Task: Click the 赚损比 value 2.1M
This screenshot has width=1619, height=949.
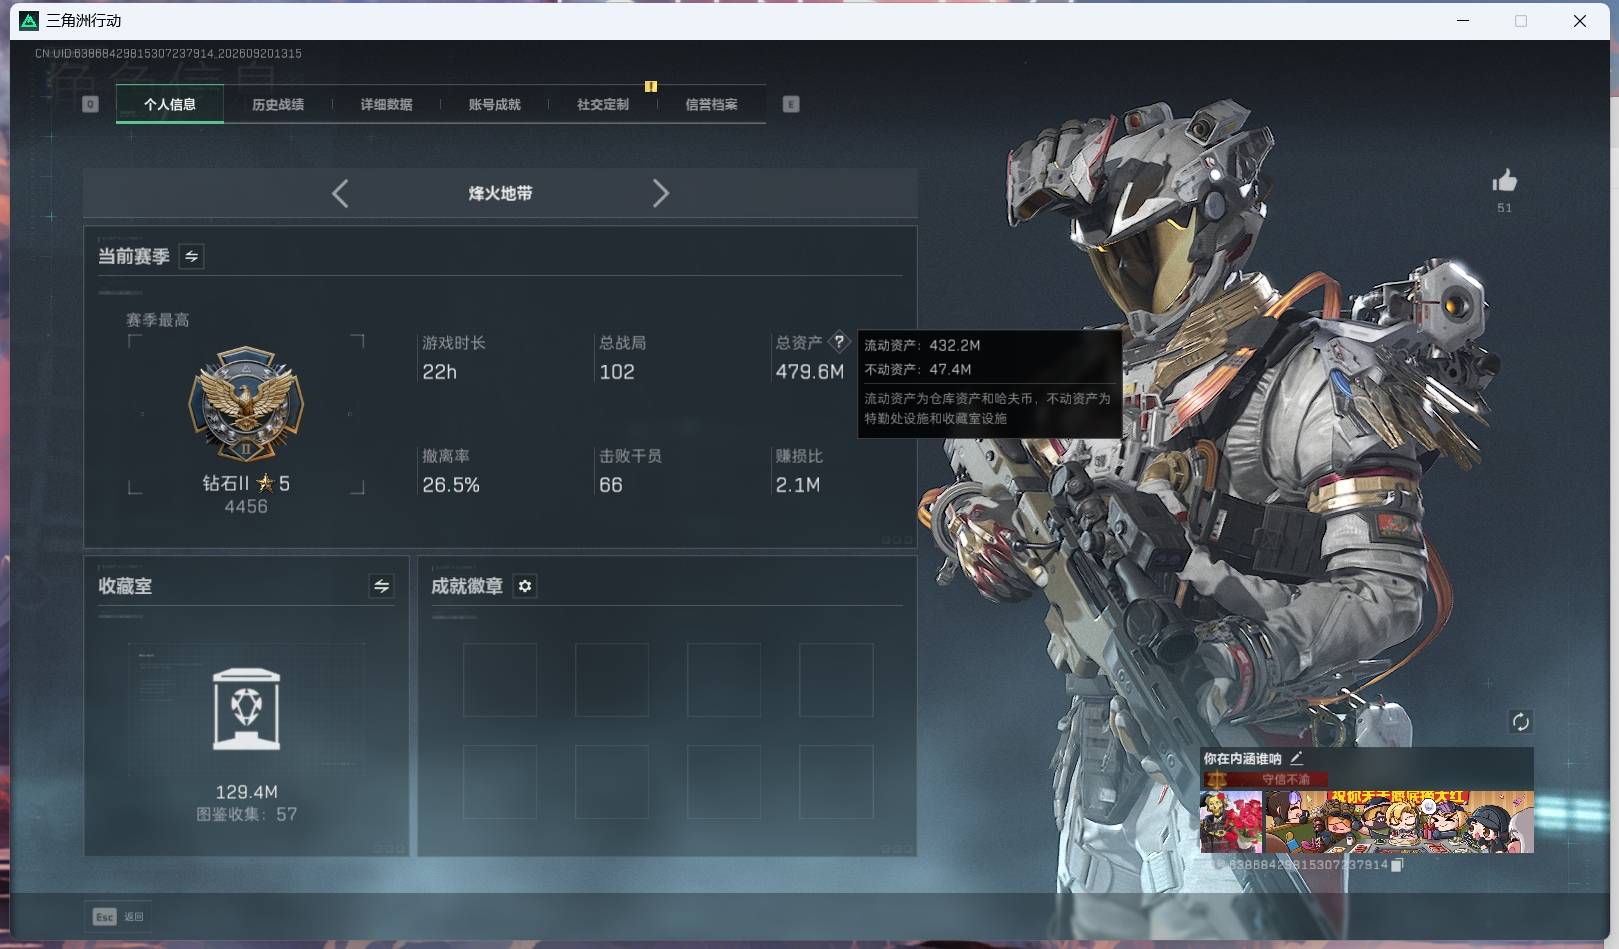Action: (798, 485)
